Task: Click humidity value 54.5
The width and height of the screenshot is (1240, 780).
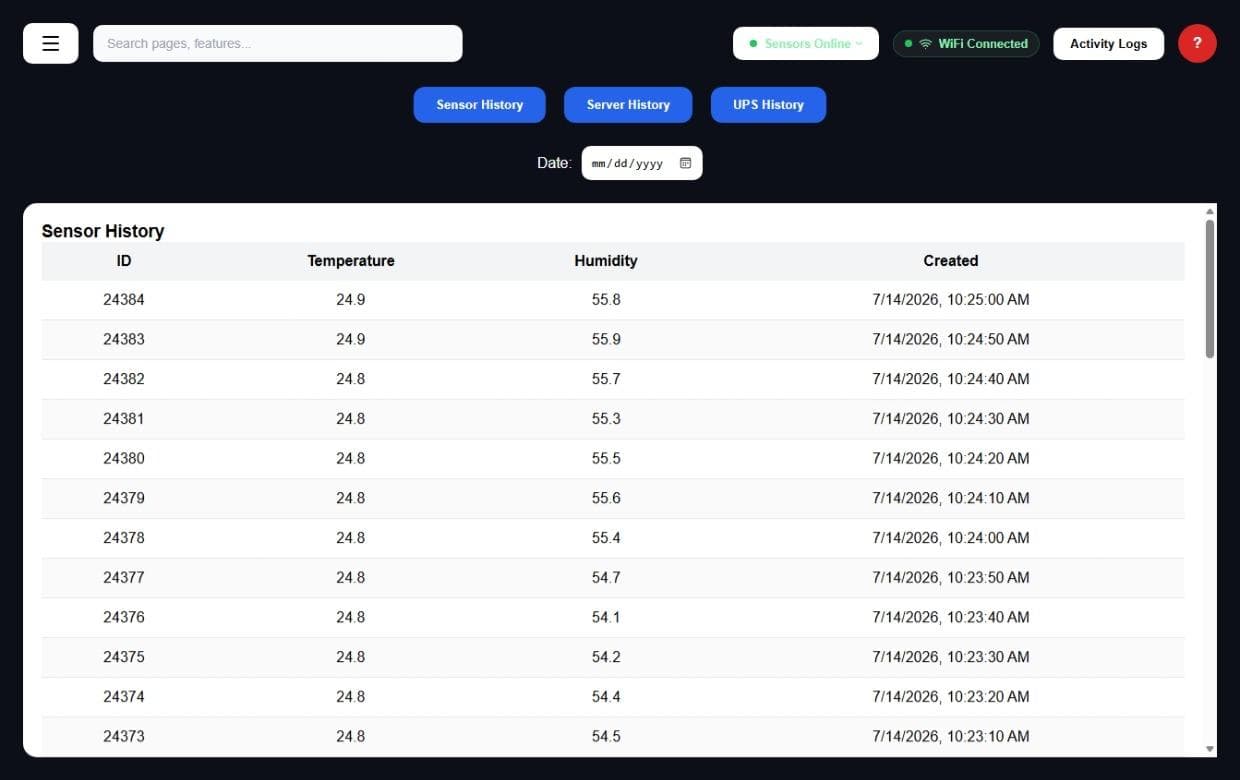Action: pyautogui.click(x=606, y=736)
